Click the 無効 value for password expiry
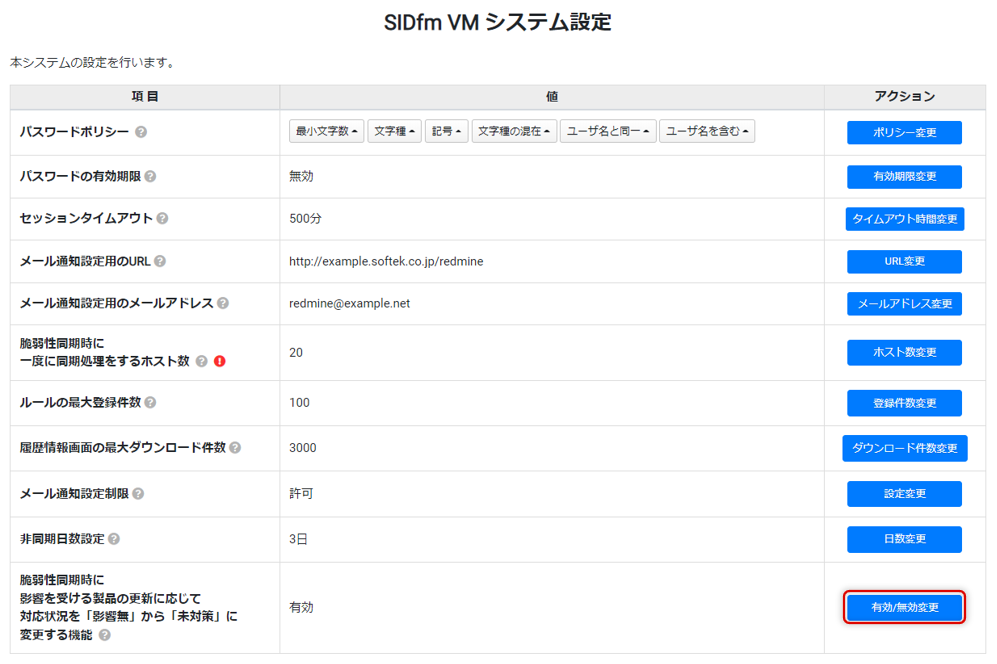This screenshot has width=997, height=664. click(x=301, y=176)
